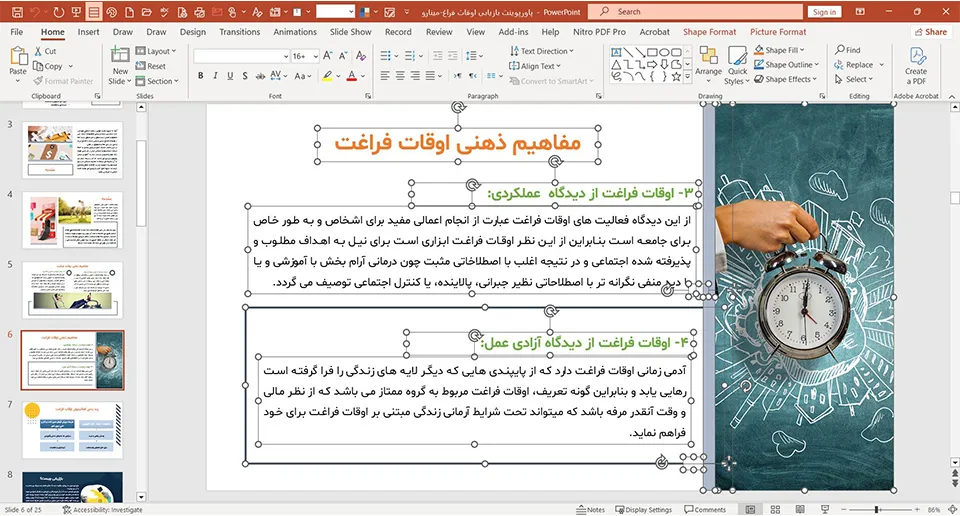This screenshot has height=516, width=960.
Task: Open the Clipboard pane launcher
Action: point(97,96)
